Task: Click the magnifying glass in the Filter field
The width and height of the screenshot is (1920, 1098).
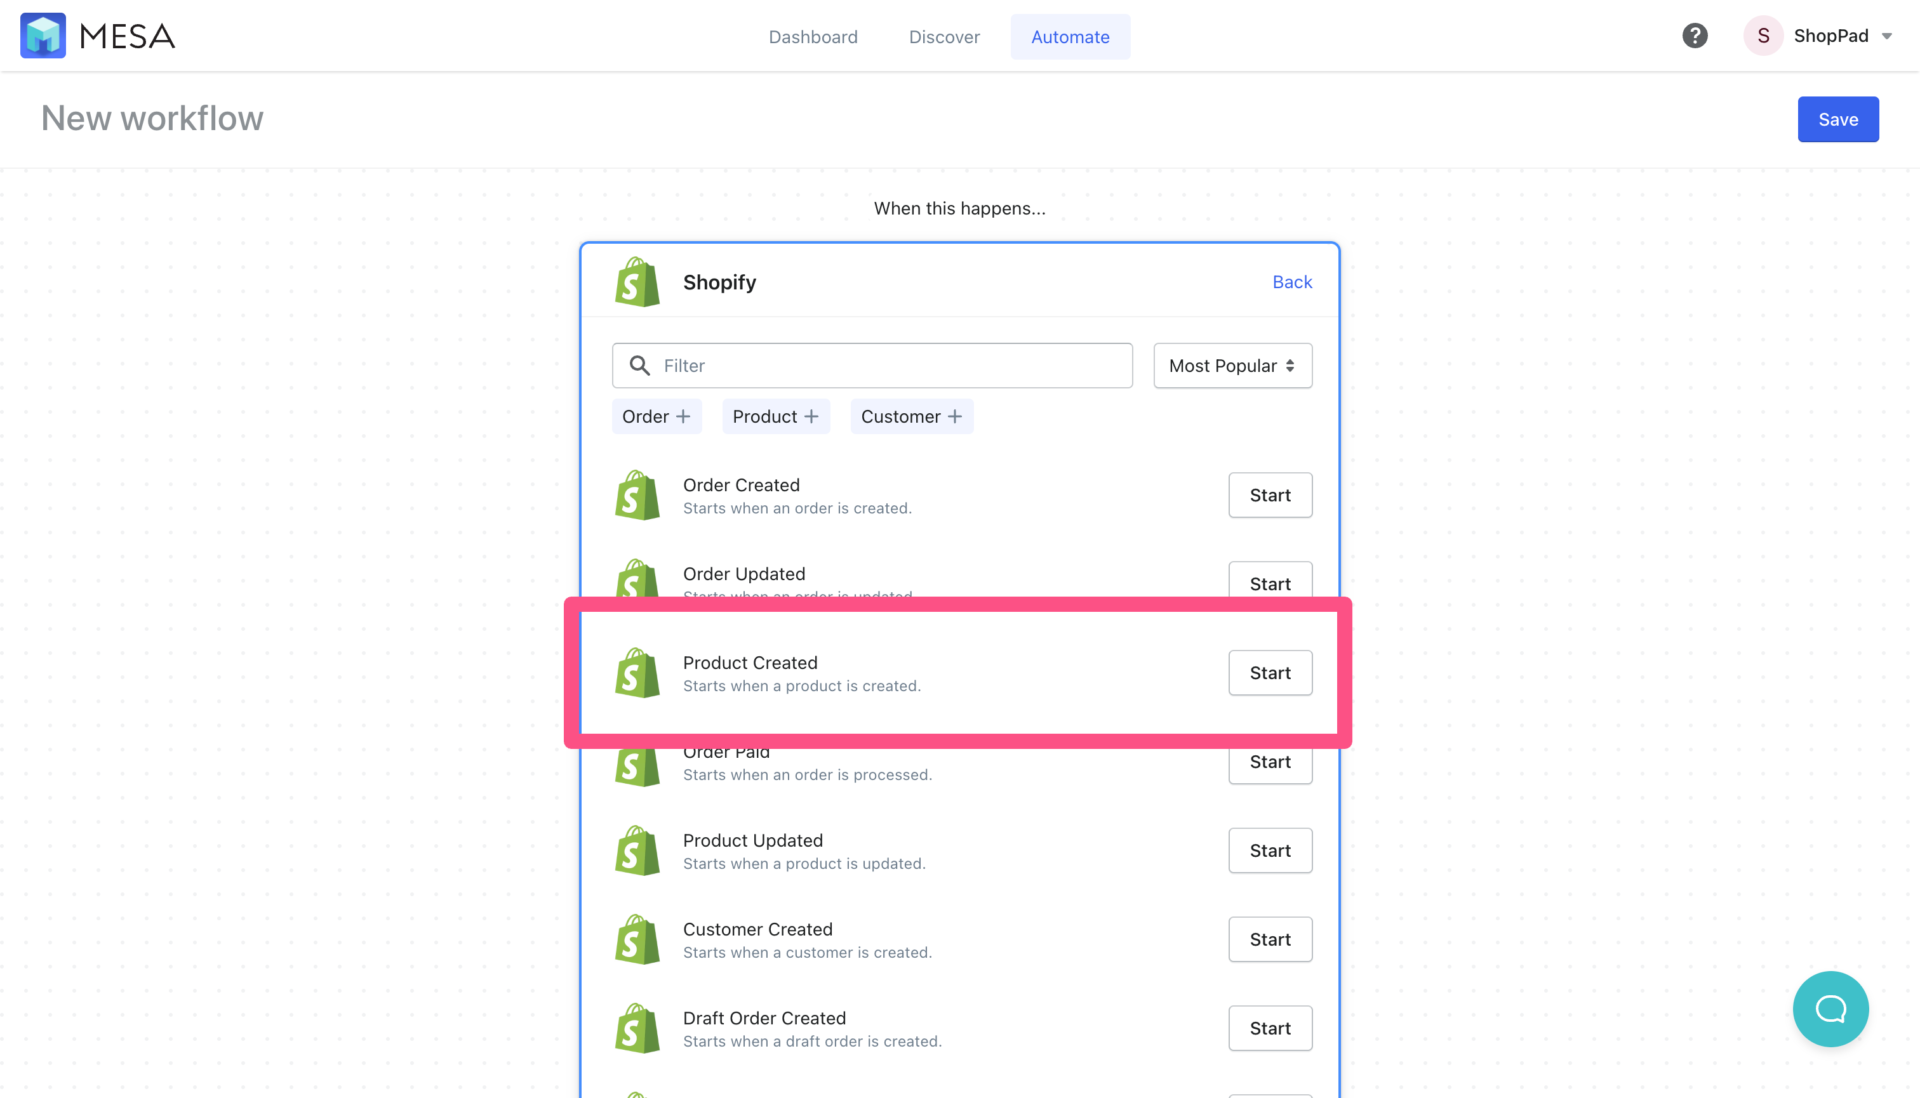Action: click(640, 365)
